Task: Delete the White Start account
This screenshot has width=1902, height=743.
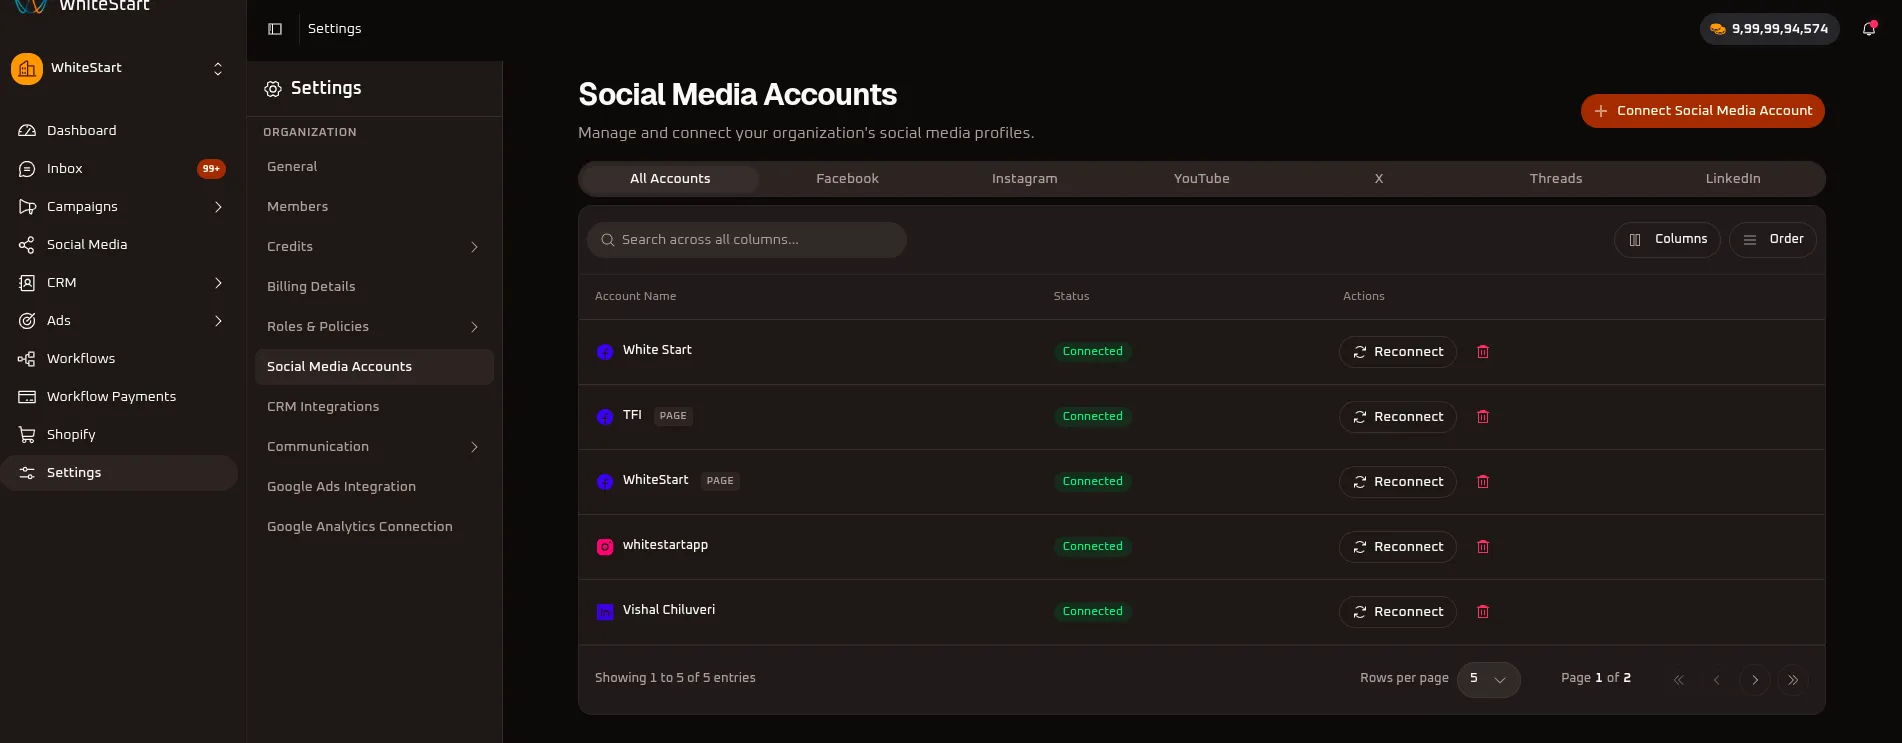Action: (x=1483, y=352)
